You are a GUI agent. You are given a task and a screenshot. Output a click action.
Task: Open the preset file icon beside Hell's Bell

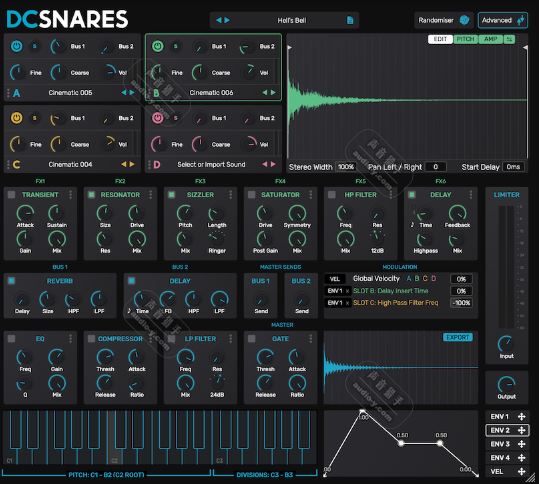click(350, 20)
